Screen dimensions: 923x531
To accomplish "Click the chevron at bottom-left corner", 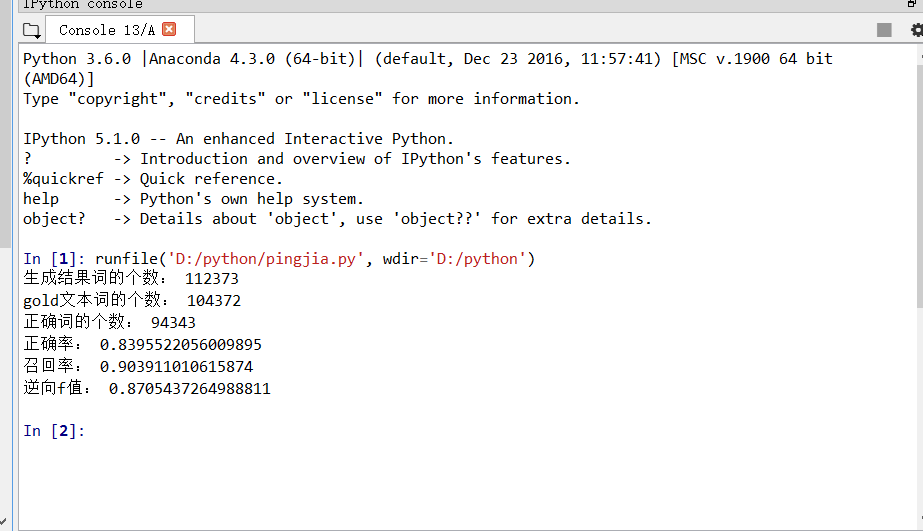I will tap(4, 521).
